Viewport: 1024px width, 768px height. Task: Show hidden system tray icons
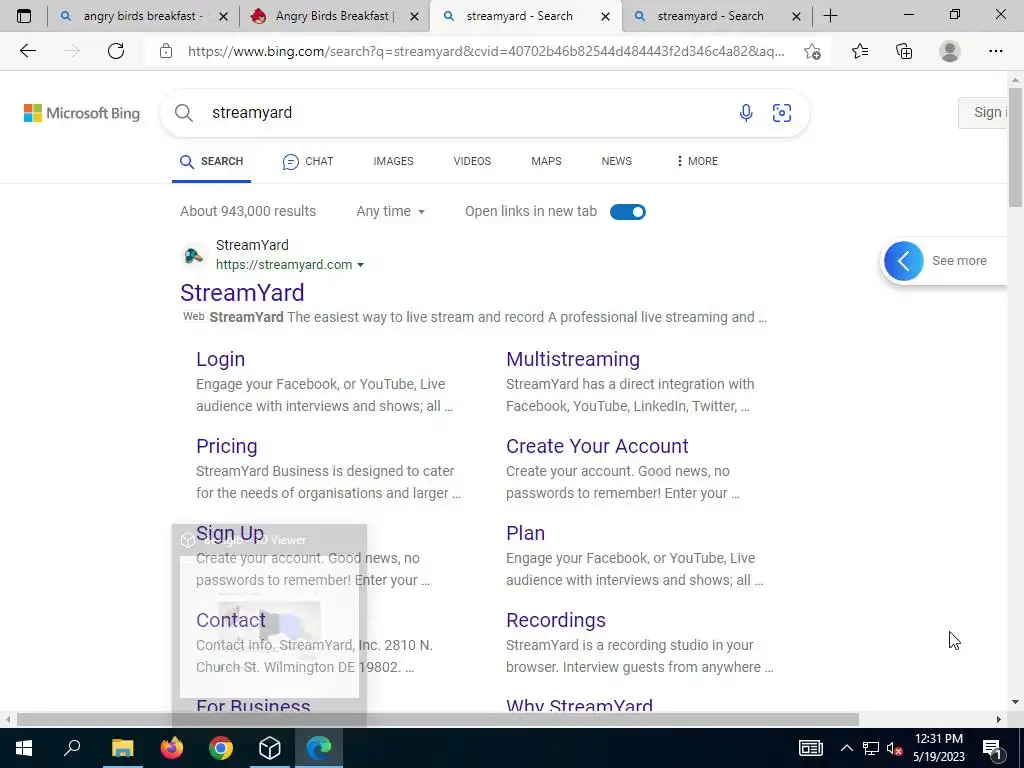846,748
